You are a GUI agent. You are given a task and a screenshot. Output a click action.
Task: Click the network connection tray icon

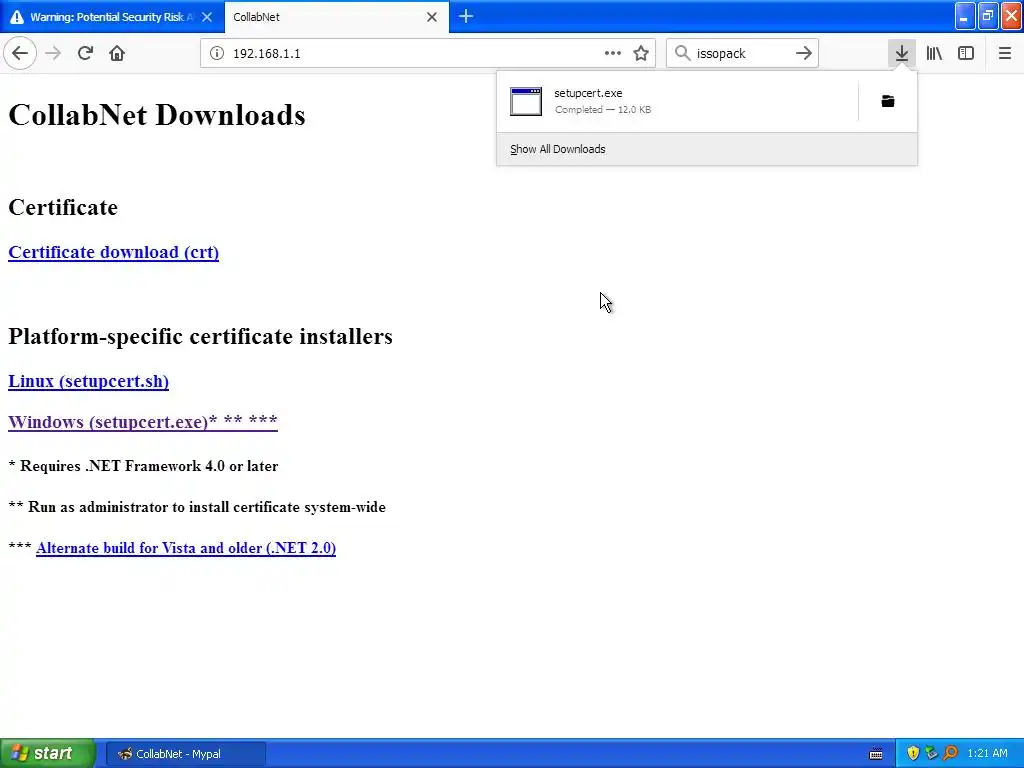click(931, 754)
